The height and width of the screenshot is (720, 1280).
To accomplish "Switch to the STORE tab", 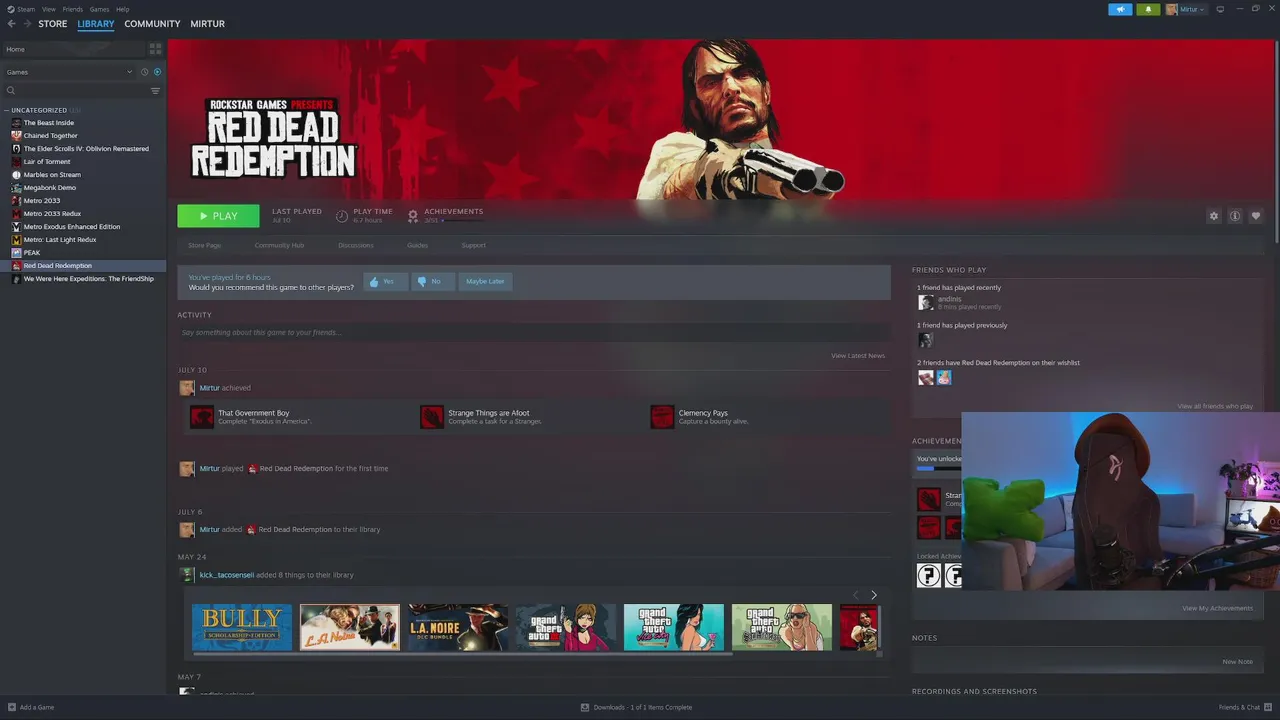I will pyautogui.click(x=53, y=24).
